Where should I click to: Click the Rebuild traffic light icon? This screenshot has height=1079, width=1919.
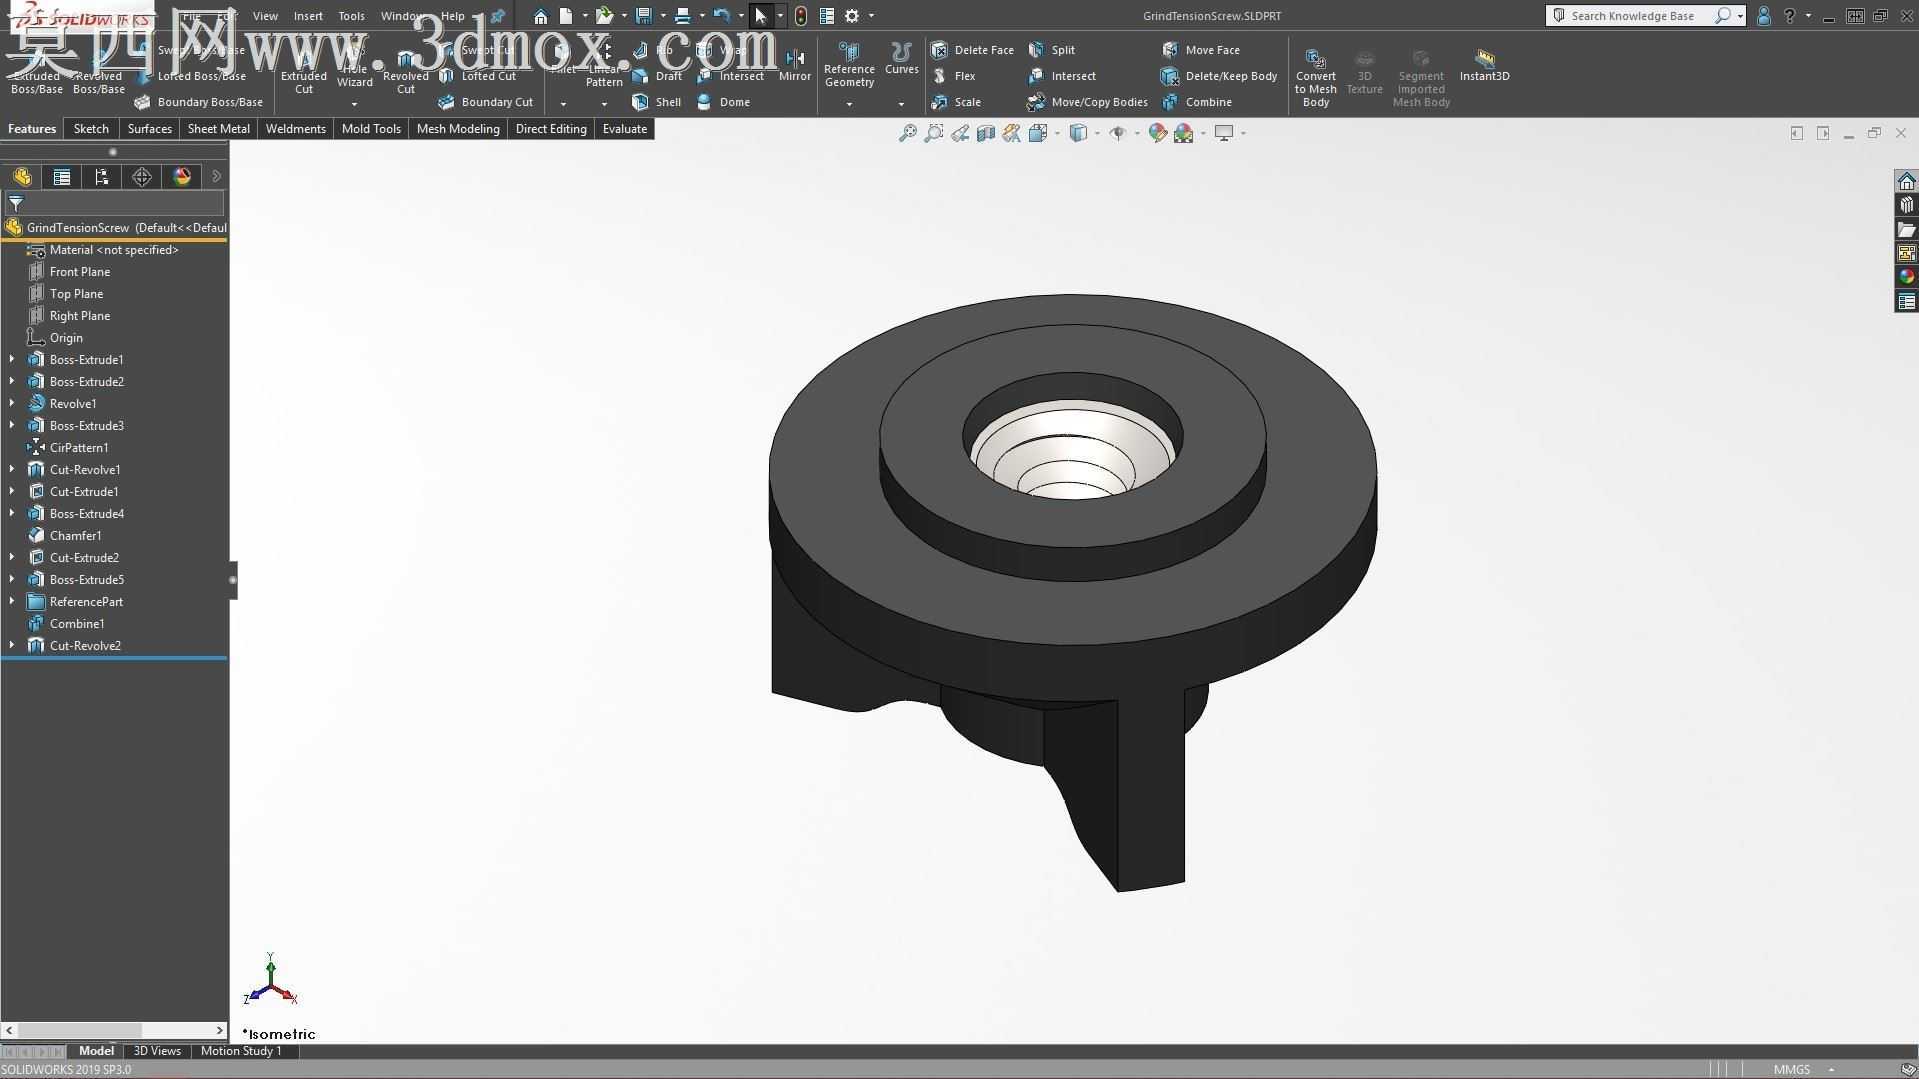point(800,16)
